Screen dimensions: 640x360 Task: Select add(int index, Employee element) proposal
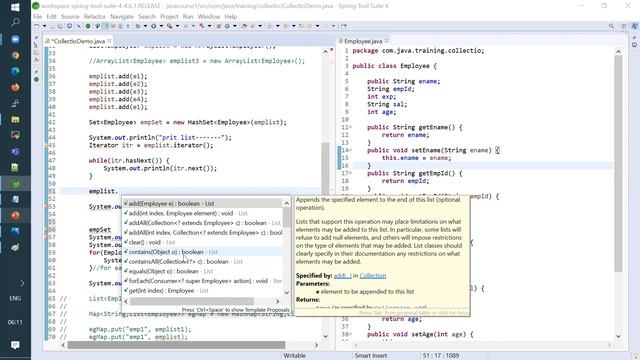(202, 213)
